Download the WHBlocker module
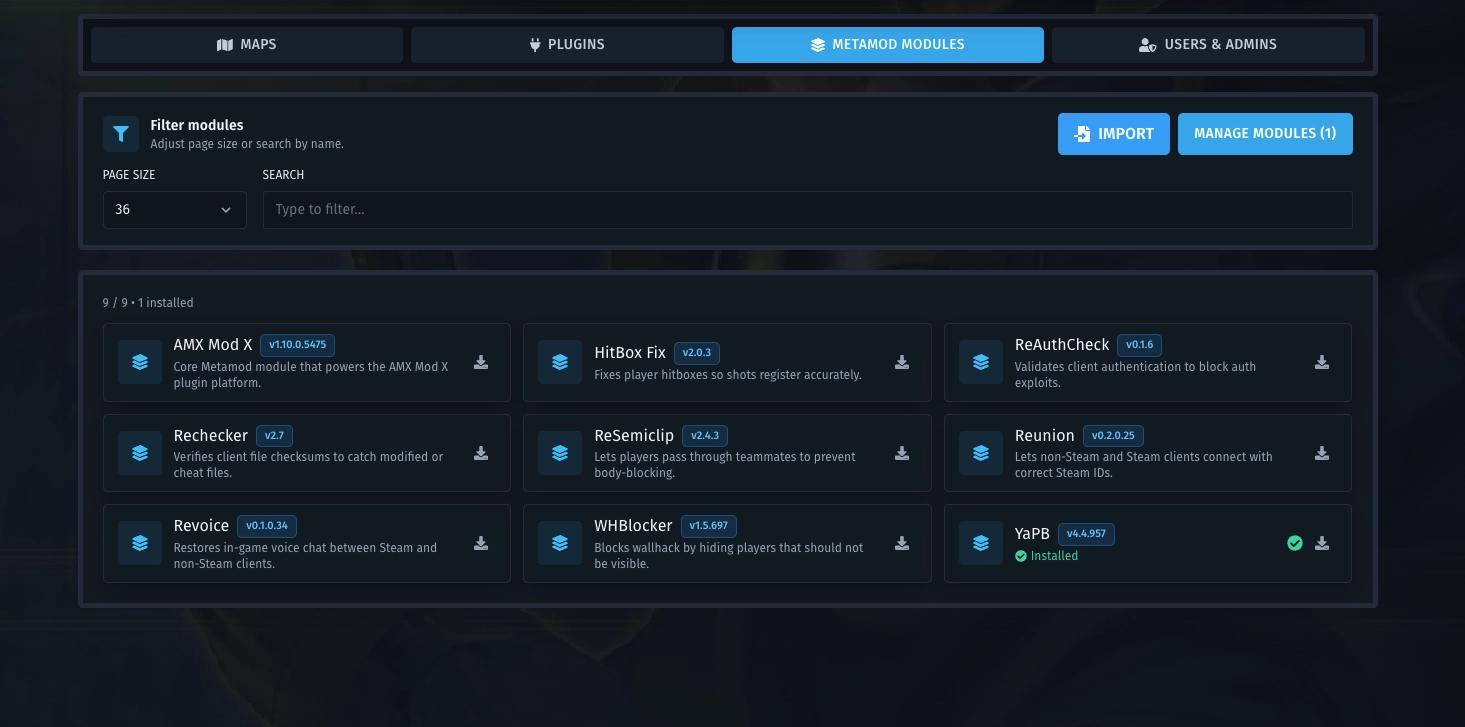The height and width of the screenshot is (727, 1465). click(x=902, y=543)
